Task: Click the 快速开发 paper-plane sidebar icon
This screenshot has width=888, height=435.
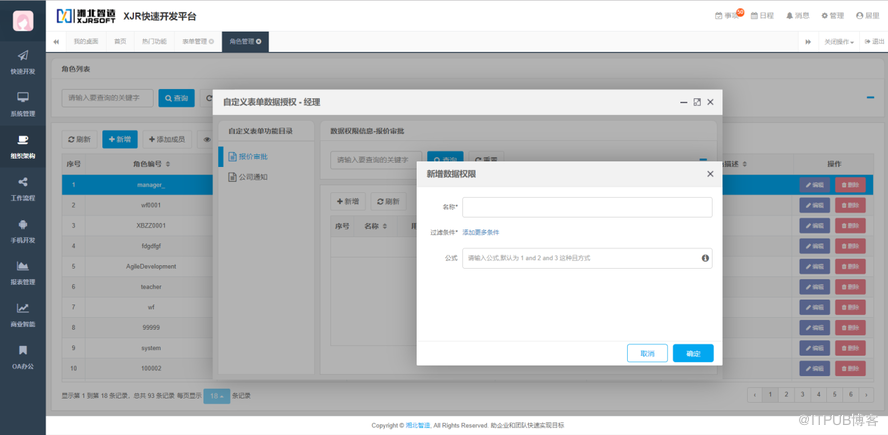Action: [x=22, y=56]
